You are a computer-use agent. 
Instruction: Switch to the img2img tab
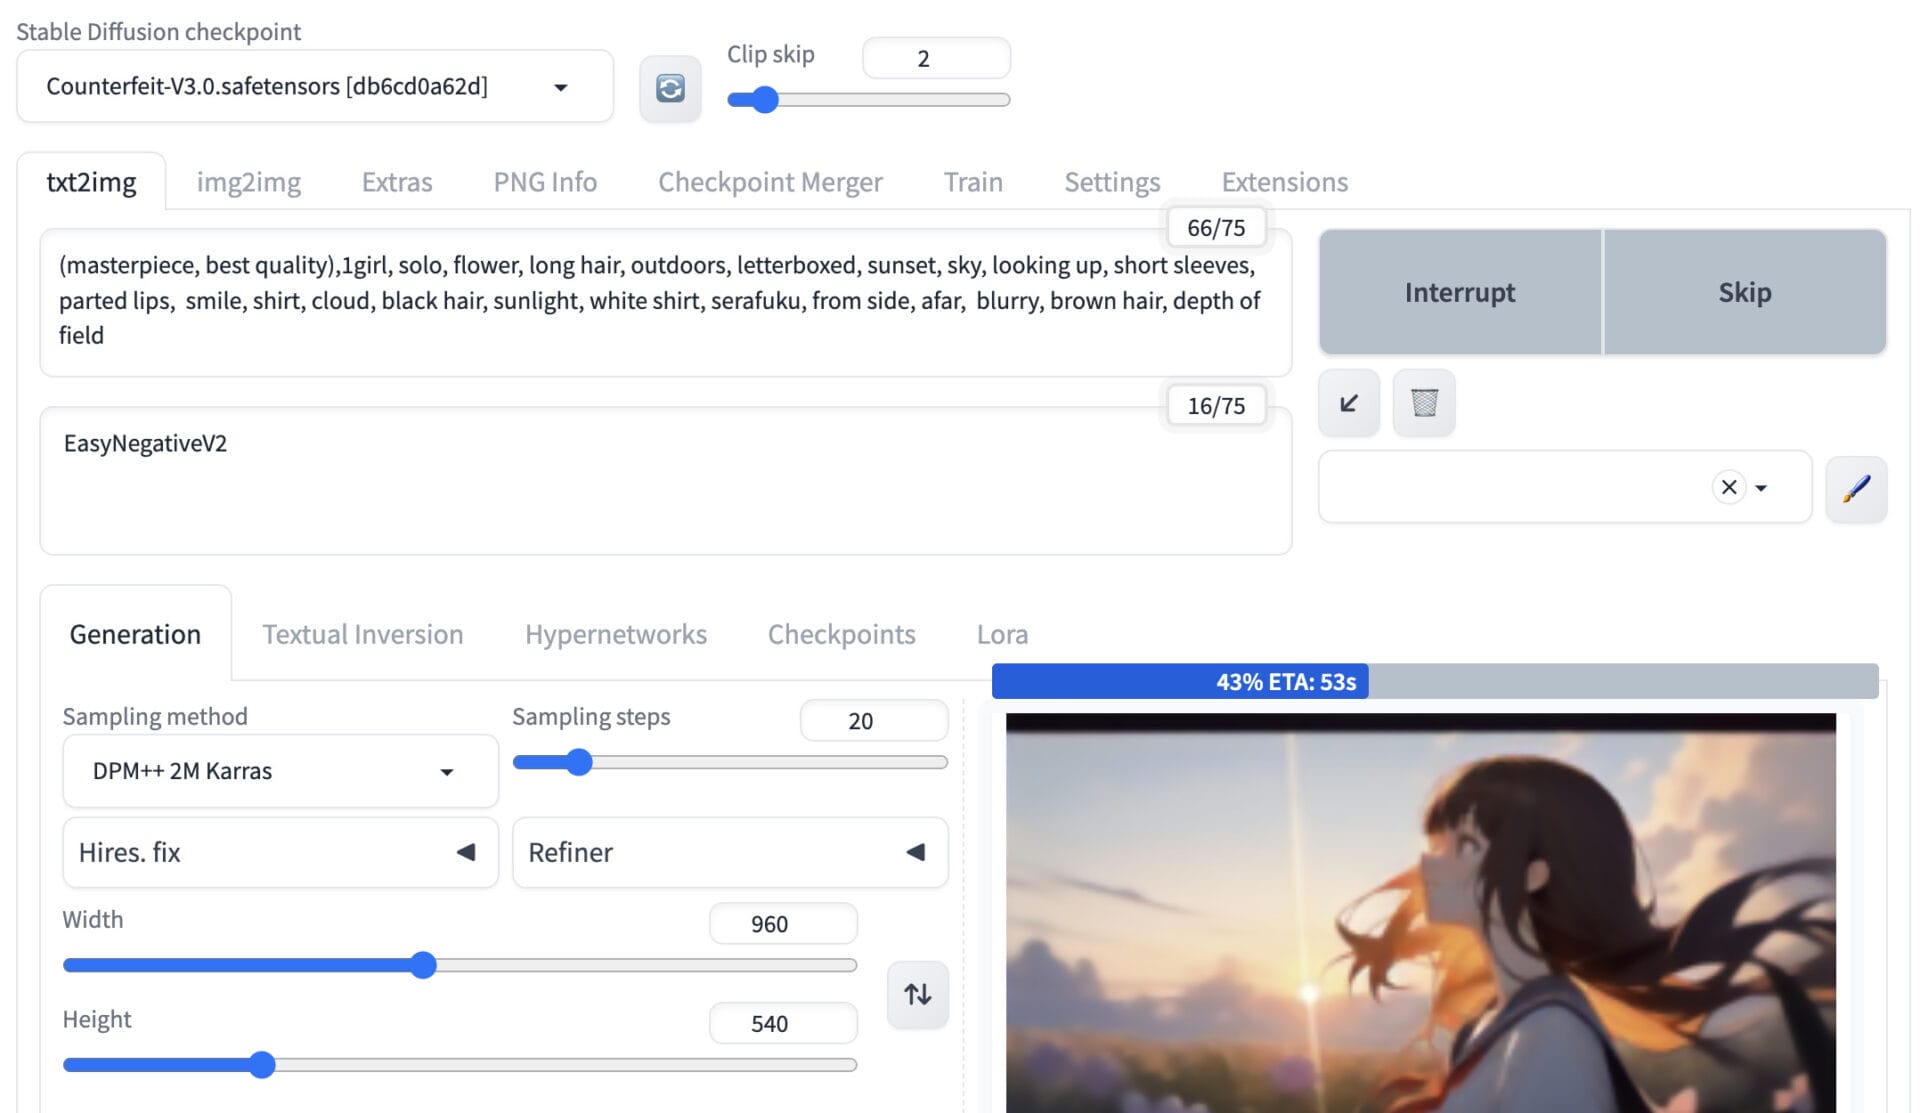(x=248, y=182)
